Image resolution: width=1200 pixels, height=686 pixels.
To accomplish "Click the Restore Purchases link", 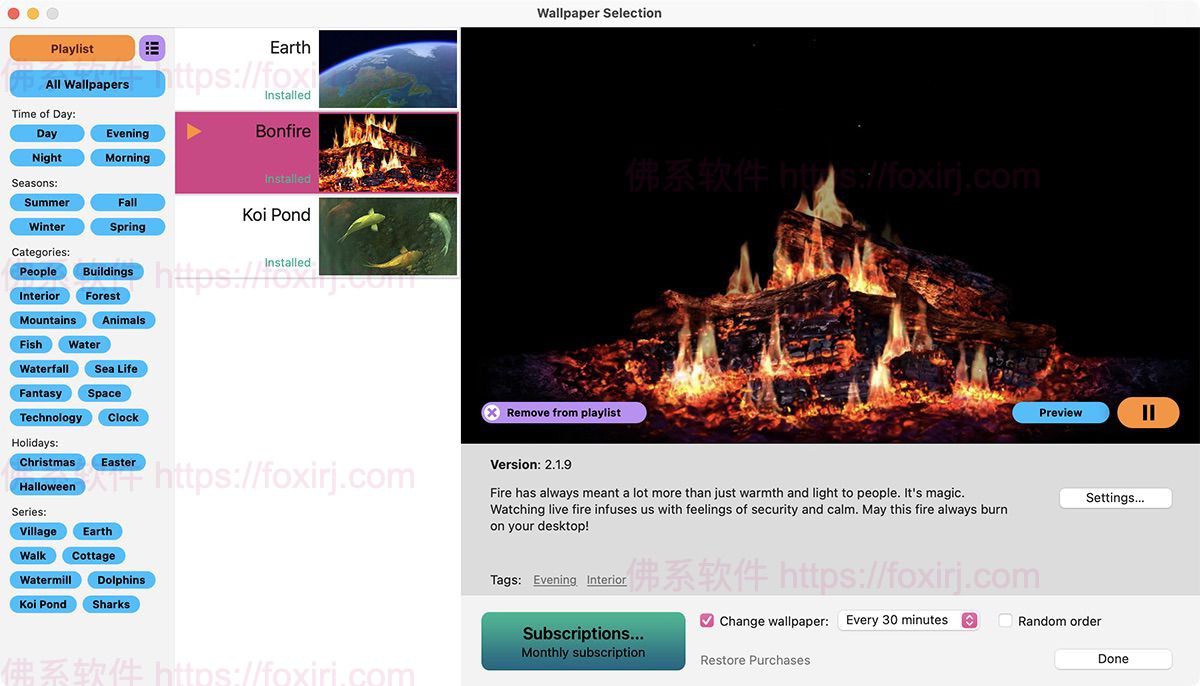I will 755,660.
